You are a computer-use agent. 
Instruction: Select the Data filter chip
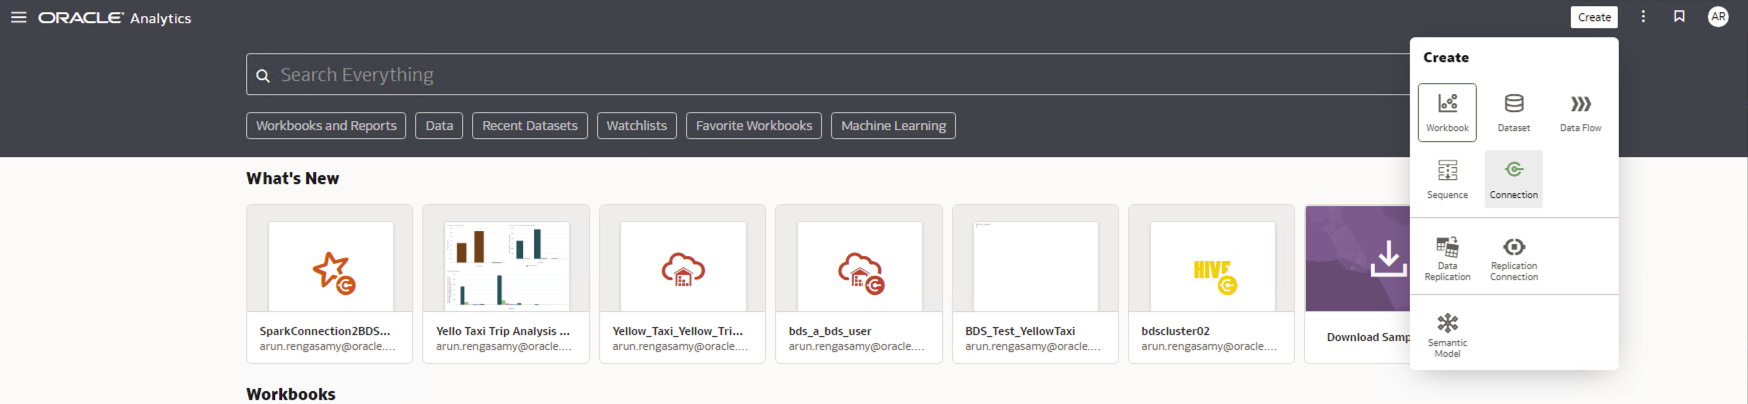439,126
